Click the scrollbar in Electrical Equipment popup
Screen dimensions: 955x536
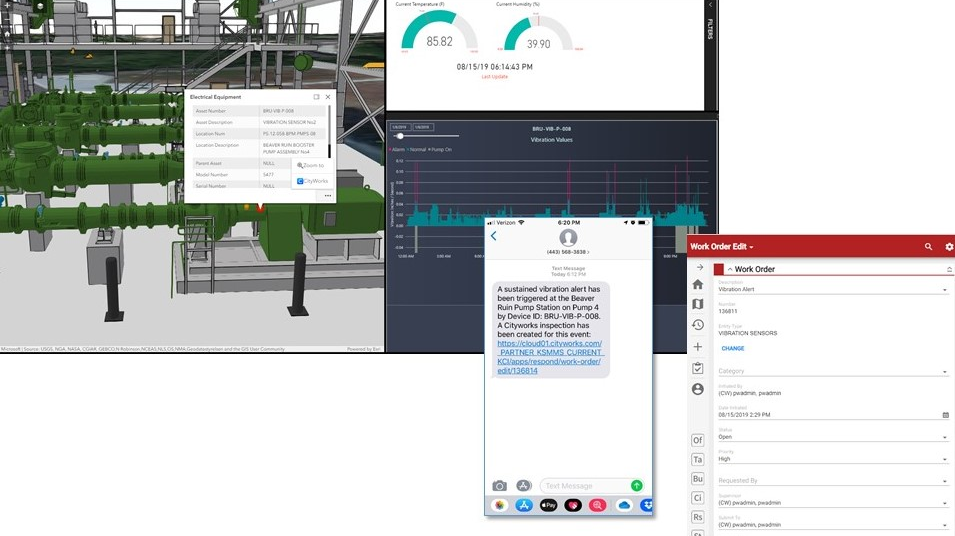[x=329, y=131]
